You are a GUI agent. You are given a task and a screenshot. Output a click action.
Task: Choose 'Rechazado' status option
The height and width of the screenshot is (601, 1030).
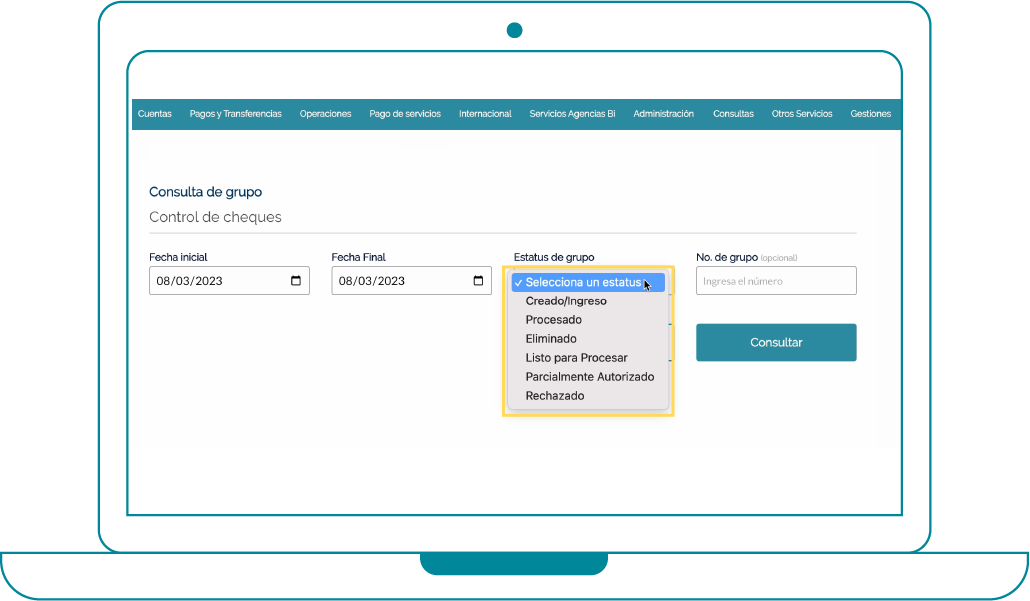tap(555, 396)
